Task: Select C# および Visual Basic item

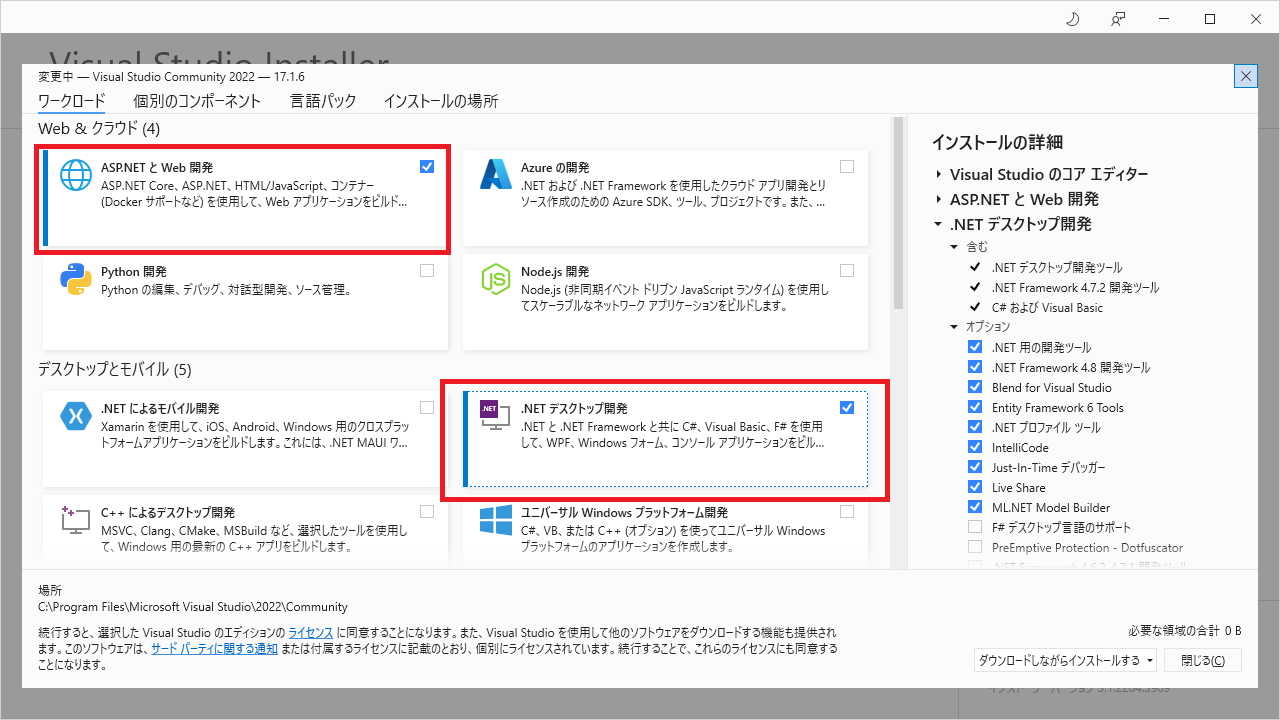Action: point(1047,307)
